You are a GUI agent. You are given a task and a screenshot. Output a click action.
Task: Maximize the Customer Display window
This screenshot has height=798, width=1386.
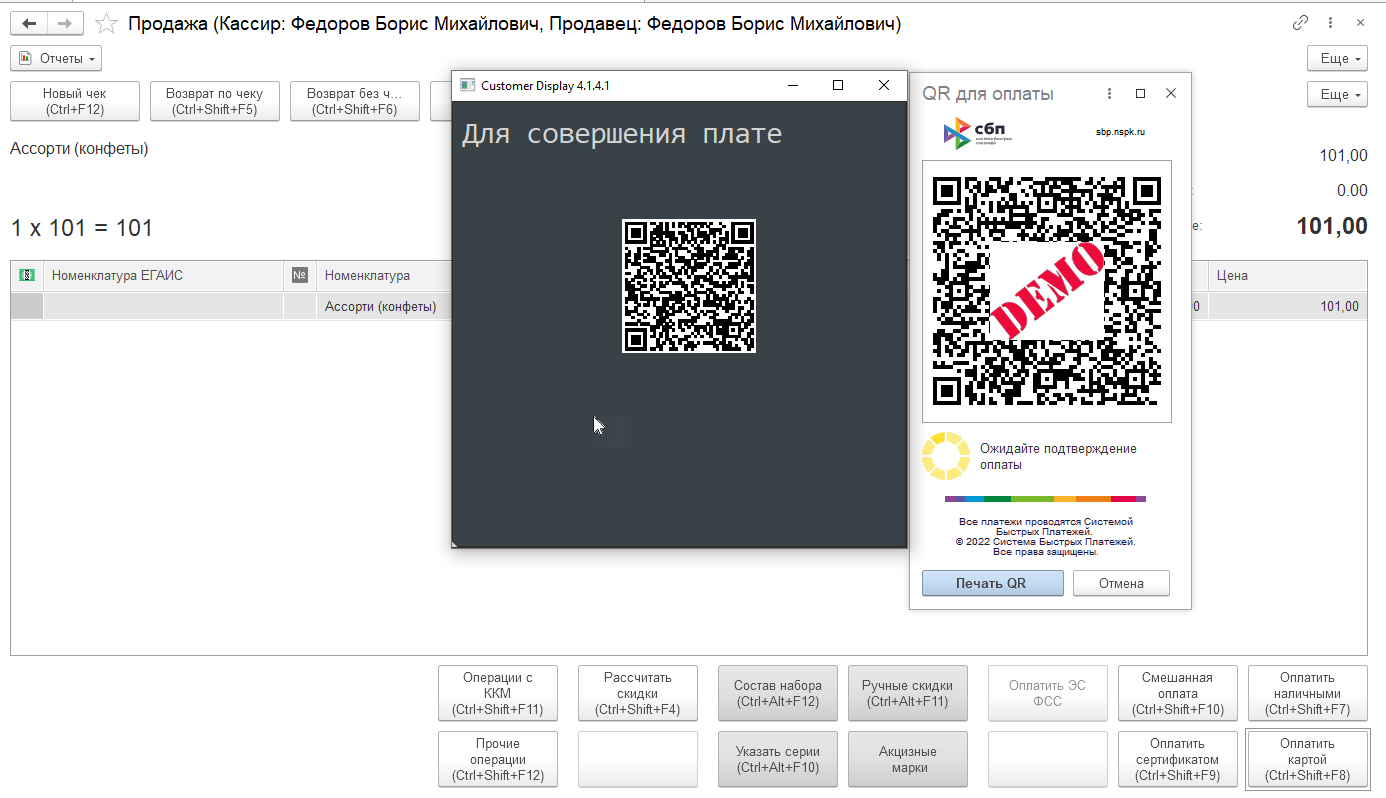click(838, 85)
